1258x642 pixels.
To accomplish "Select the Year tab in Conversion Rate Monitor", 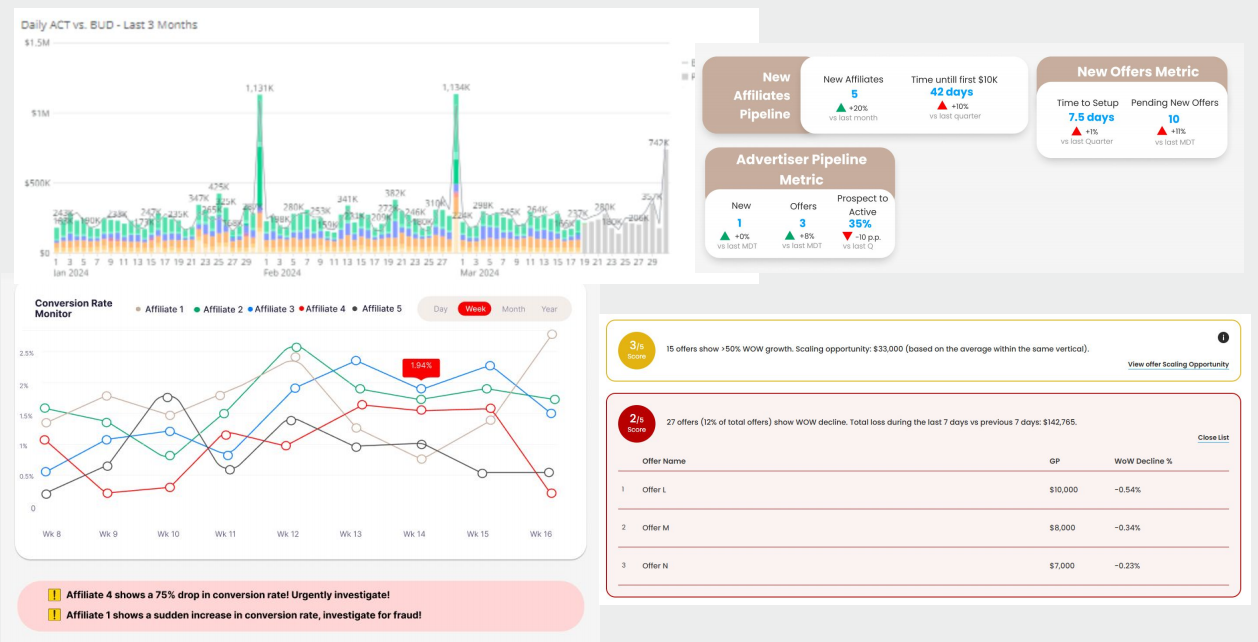I will click(x=548, y=309).
